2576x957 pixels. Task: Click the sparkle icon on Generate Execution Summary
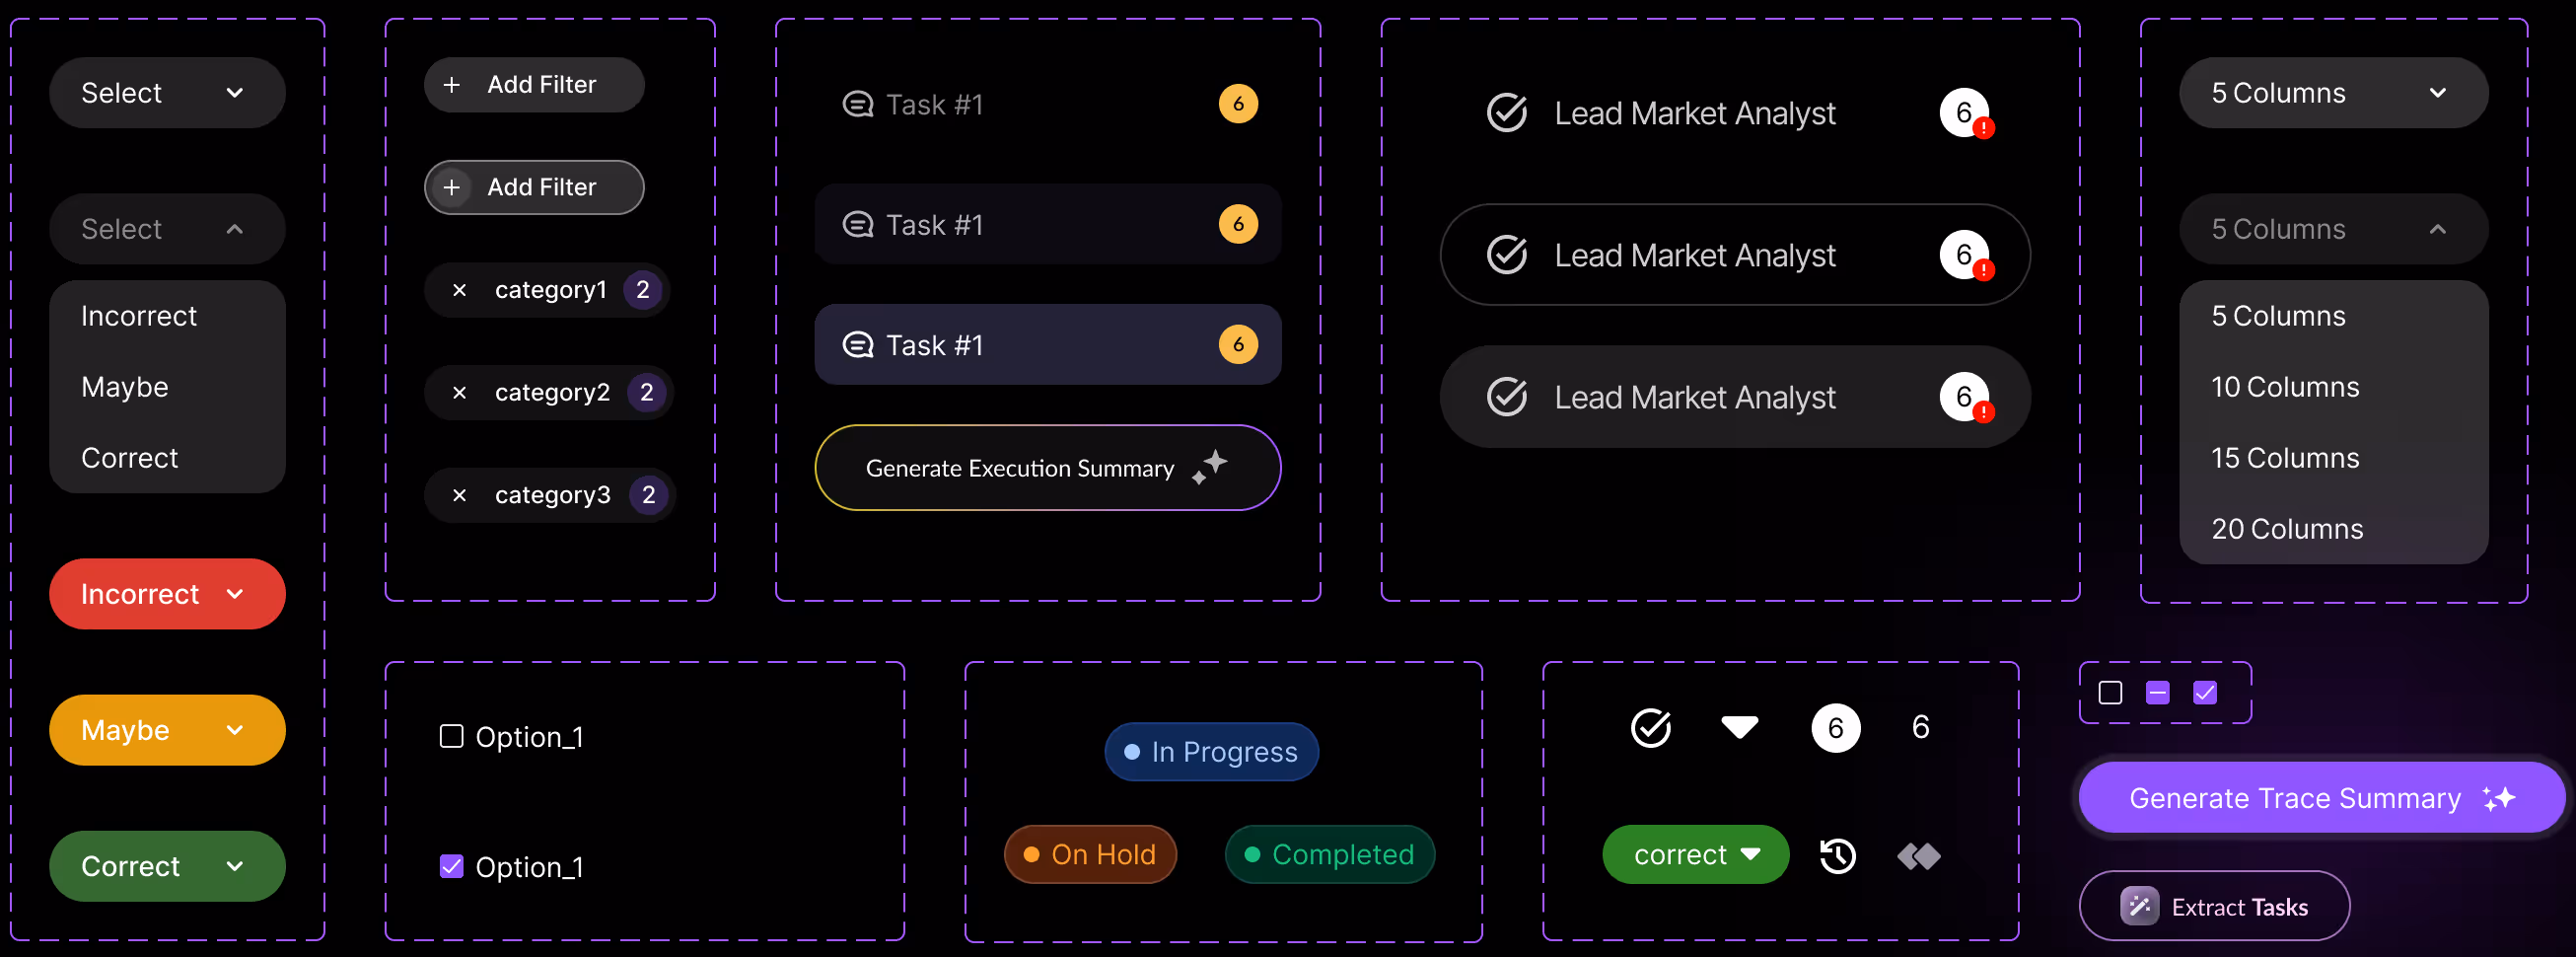pos(1209,467)
